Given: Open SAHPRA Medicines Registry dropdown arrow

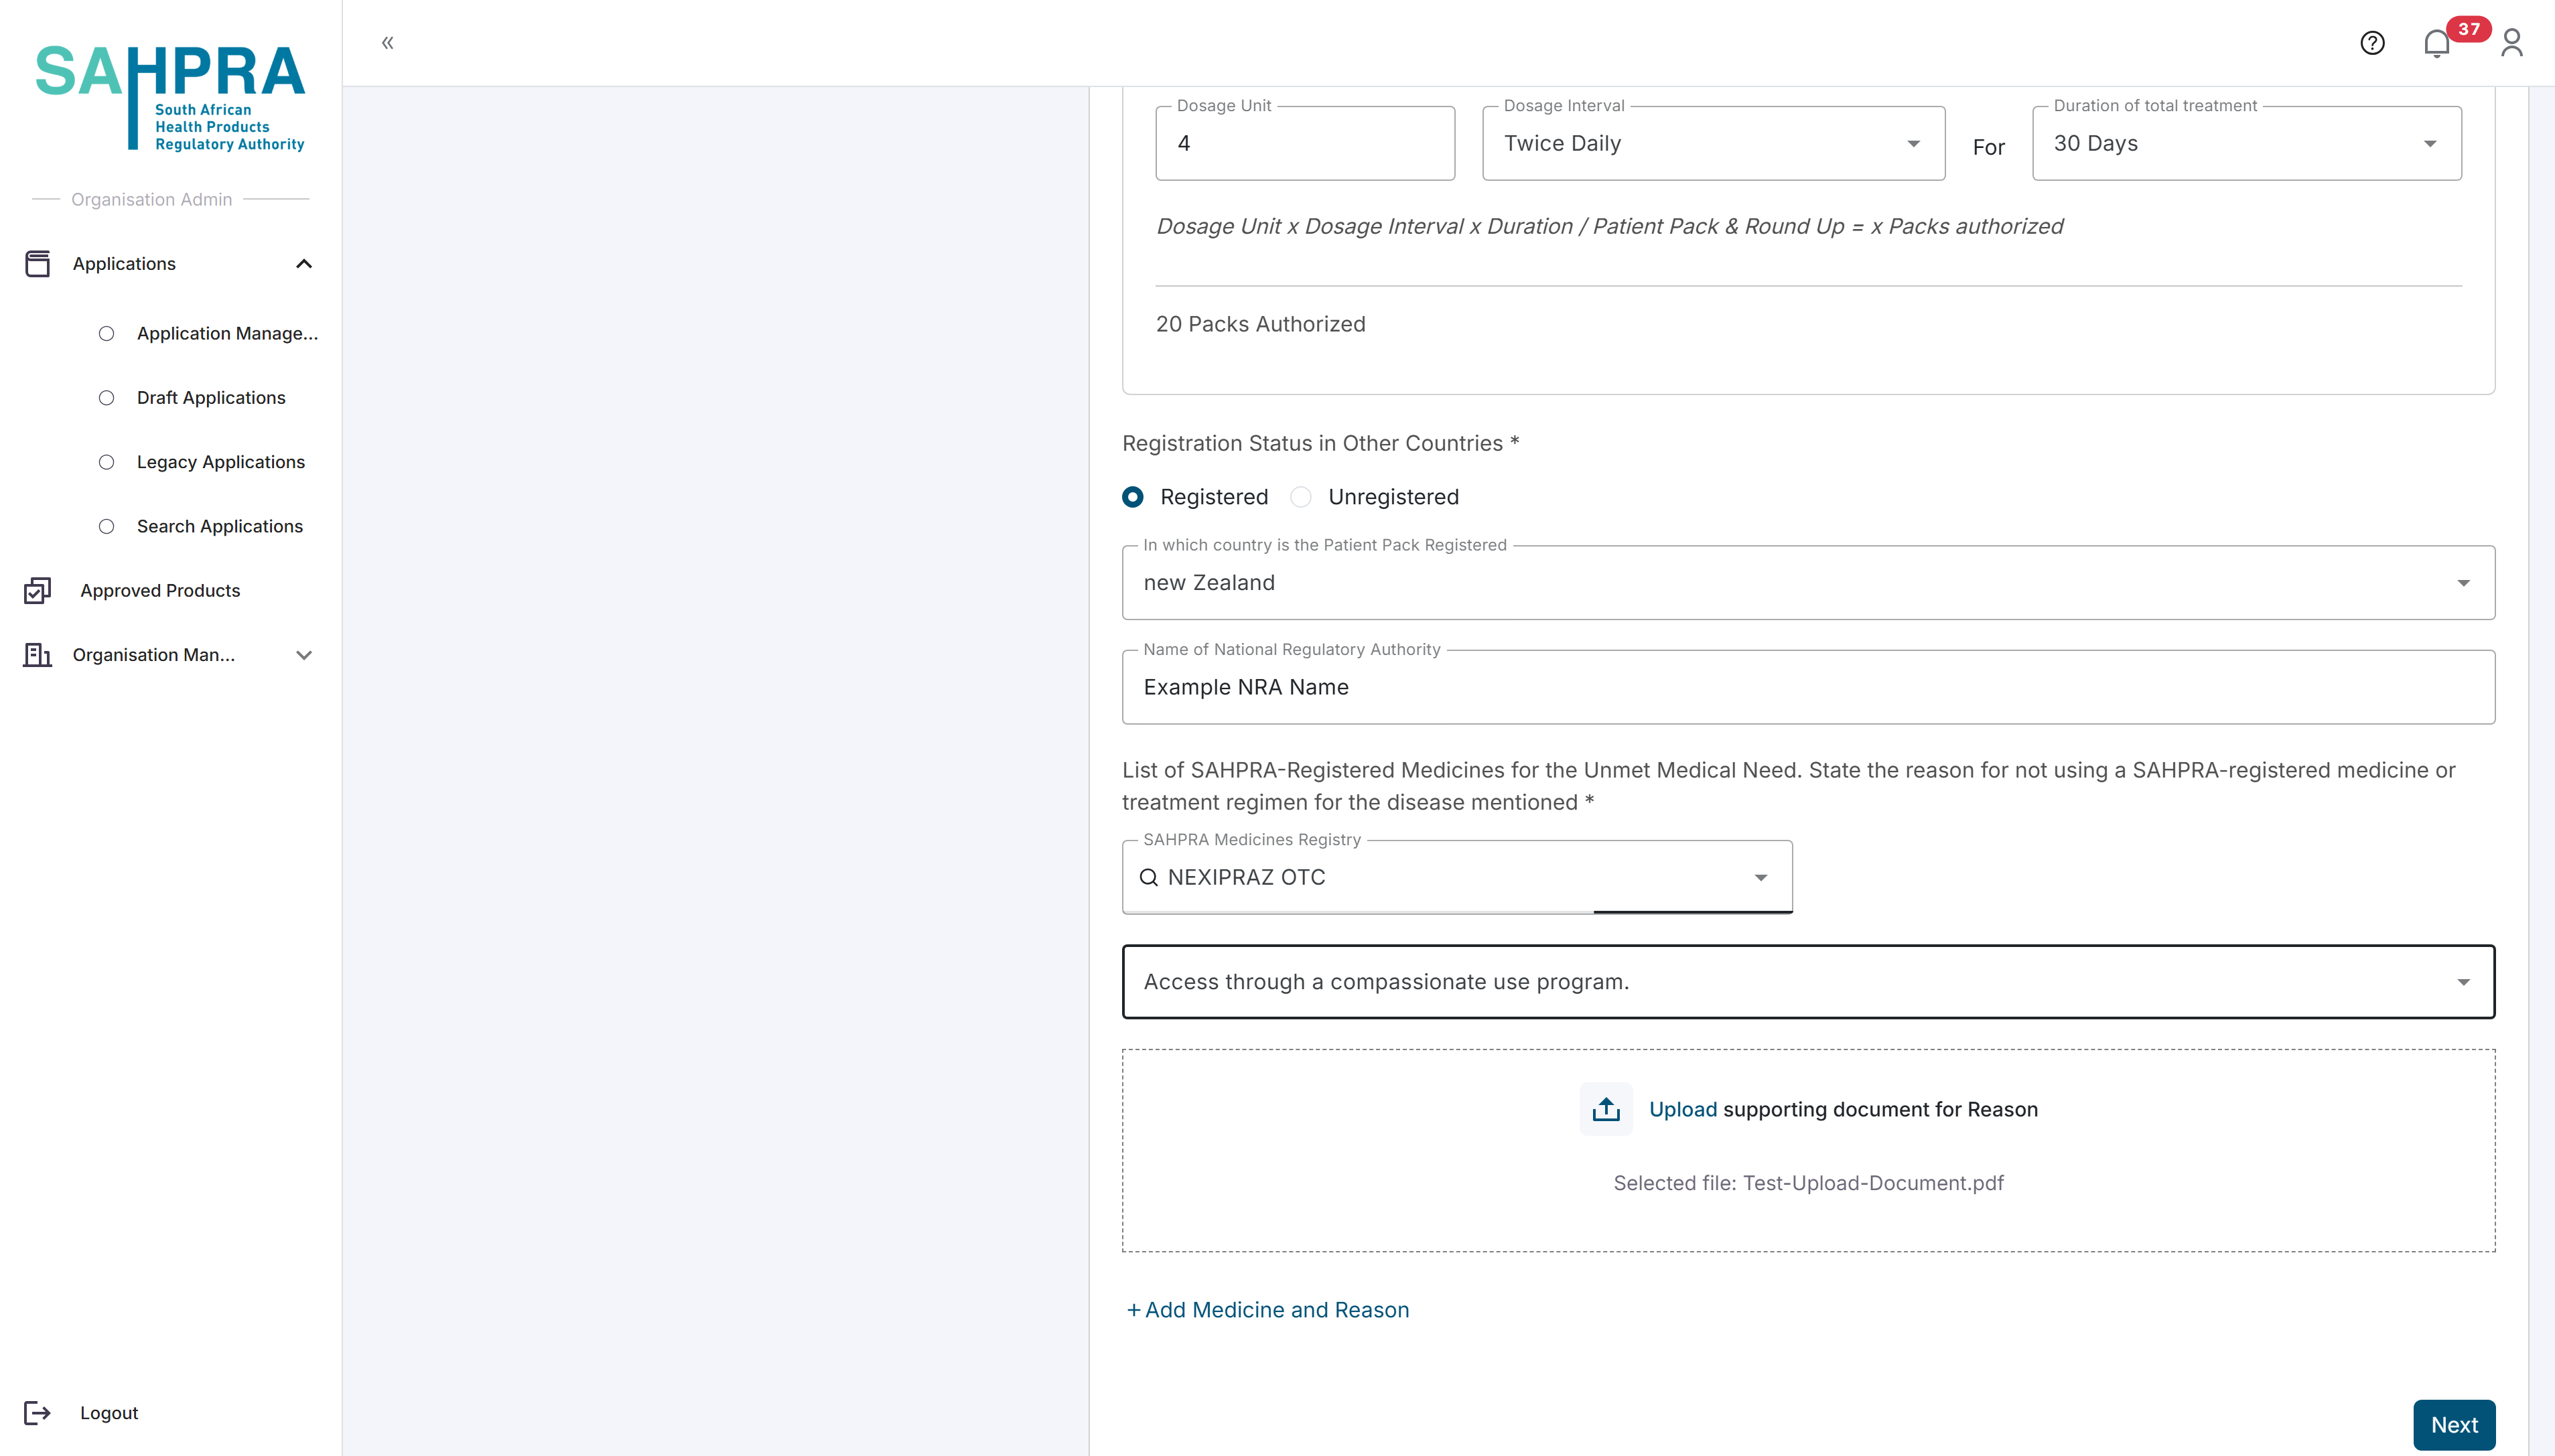Looking at the screenshot, I should coord(1761,878).
